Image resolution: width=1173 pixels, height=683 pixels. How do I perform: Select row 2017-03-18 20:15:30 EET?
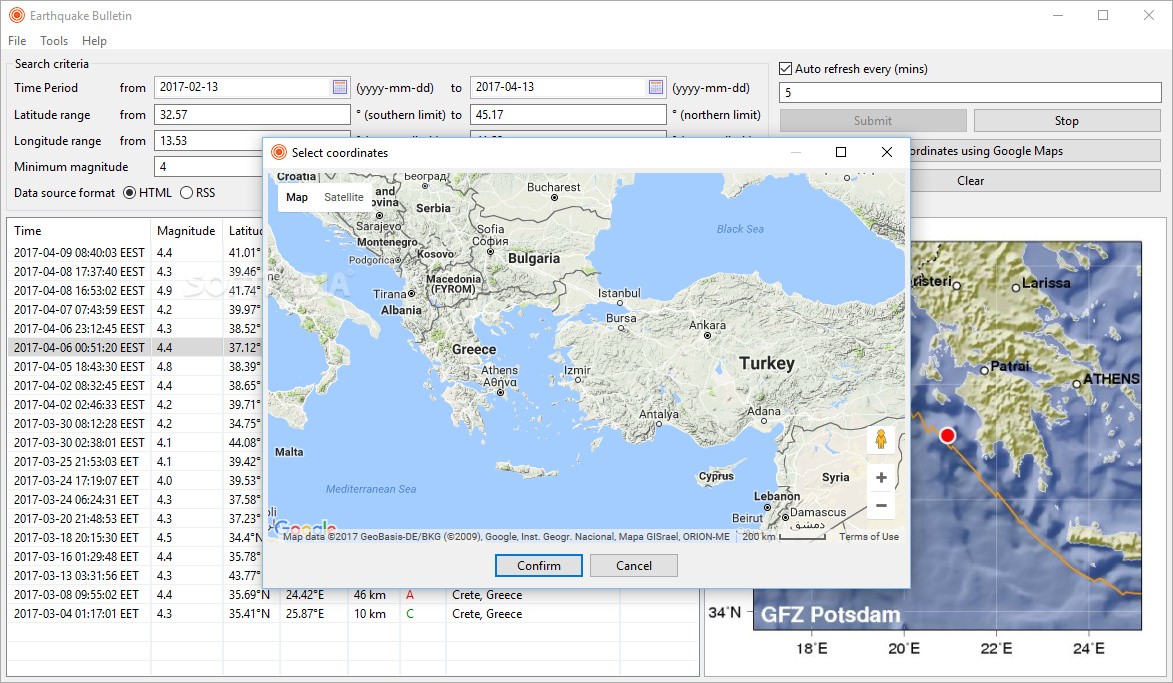135,537
